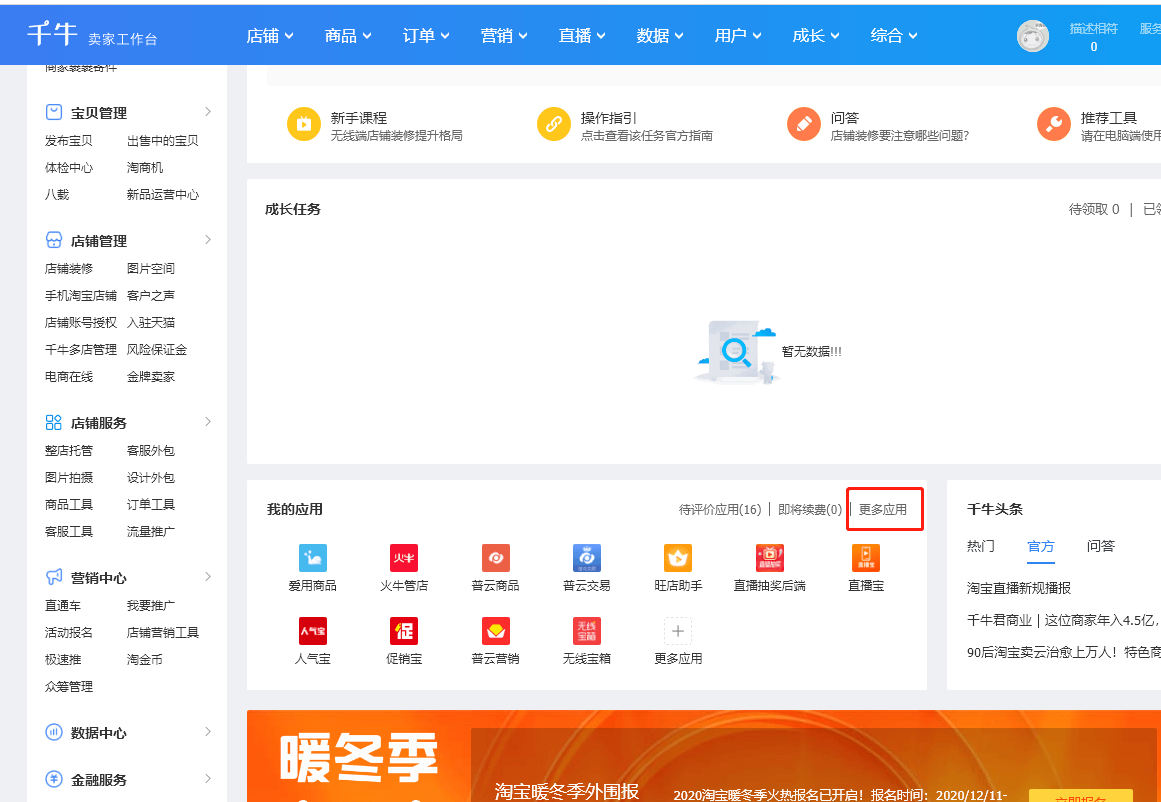
Task: Open the 商品 dropdown menu
Action: [x=348, y=36]
